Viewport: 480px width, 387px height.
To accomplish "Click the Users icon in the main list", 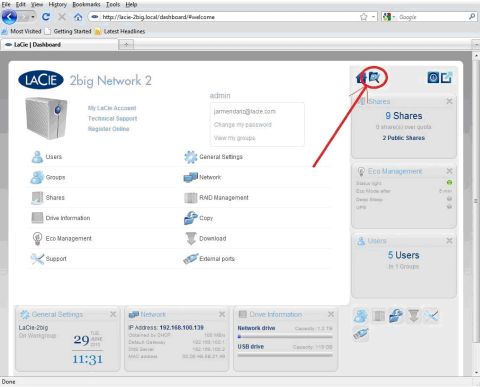I will pyautogui.click(x=37, y=157).
